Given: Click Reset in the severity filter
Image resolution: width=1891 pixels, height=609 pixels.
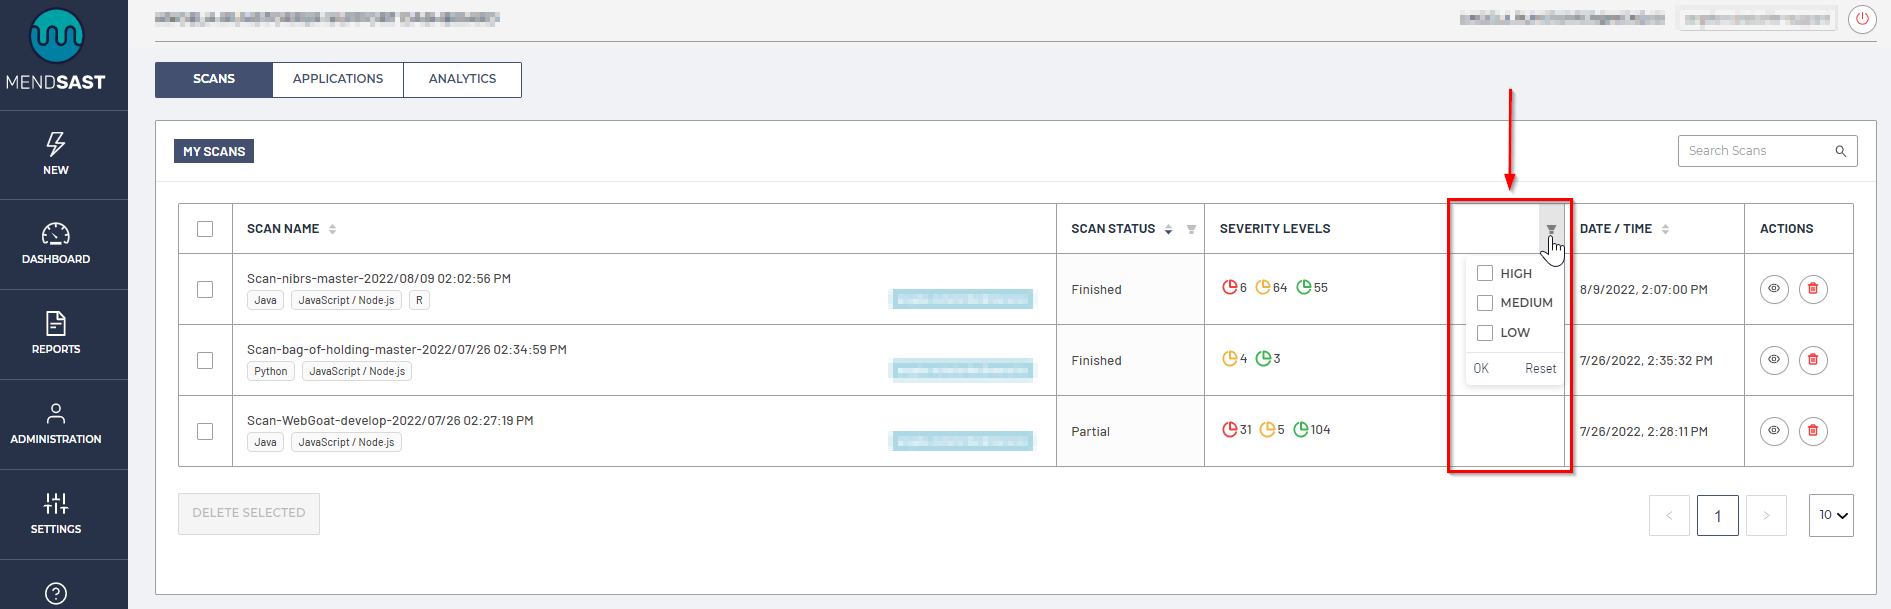Looking at the screenshot, I should point(1540,368).
